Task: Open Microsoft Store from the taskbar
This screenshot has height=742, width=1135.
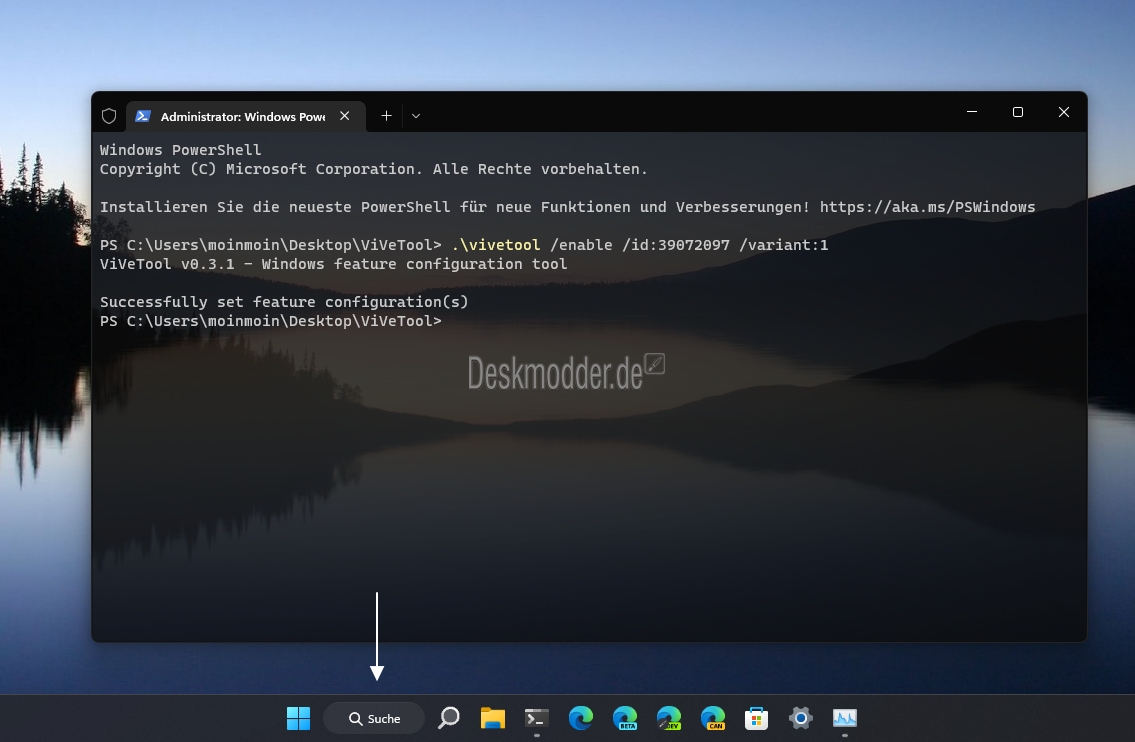Action: (x=756, y=718)
